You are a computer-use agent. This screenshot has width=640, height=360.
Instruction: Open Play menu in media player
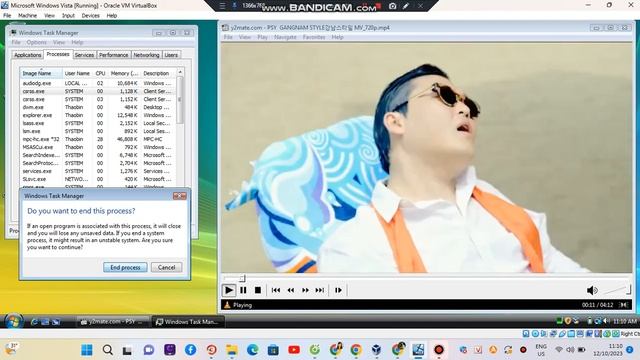262,37
